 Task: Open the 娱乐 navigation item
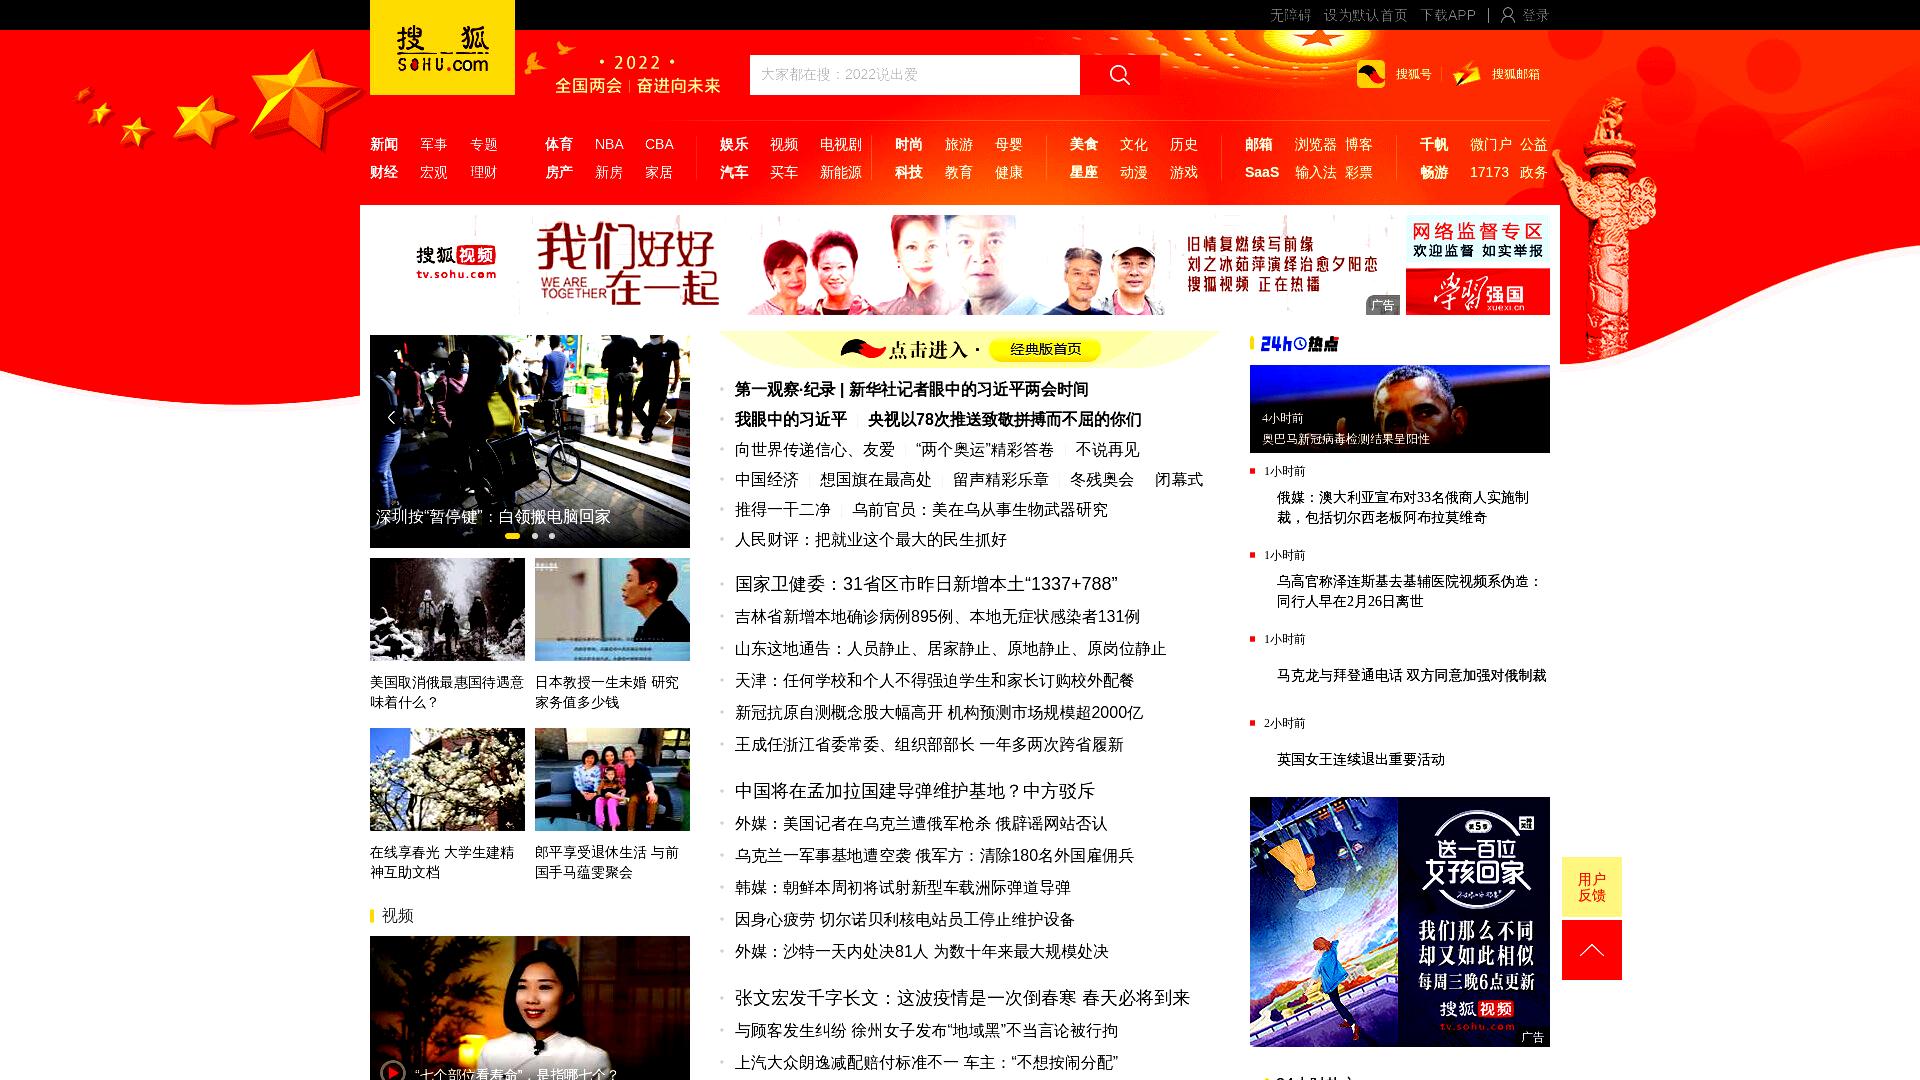point(734,144)
